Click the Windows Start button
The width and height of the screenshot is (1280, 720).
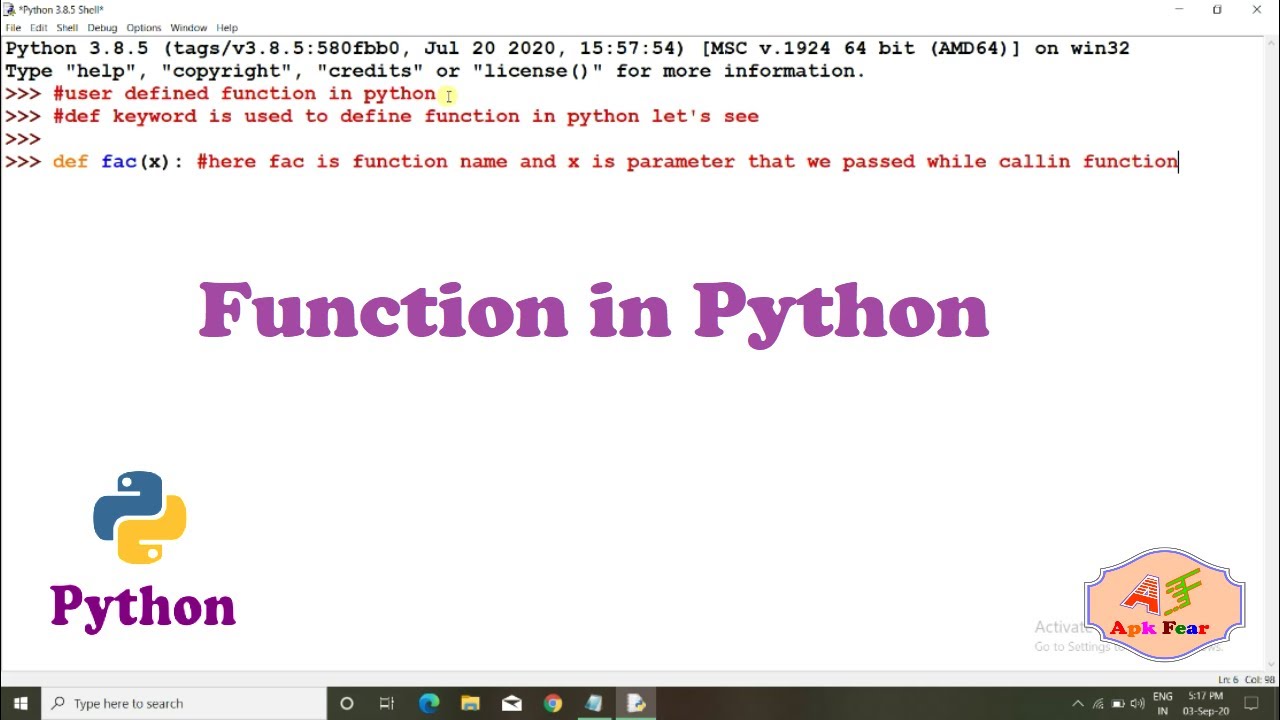20,703
